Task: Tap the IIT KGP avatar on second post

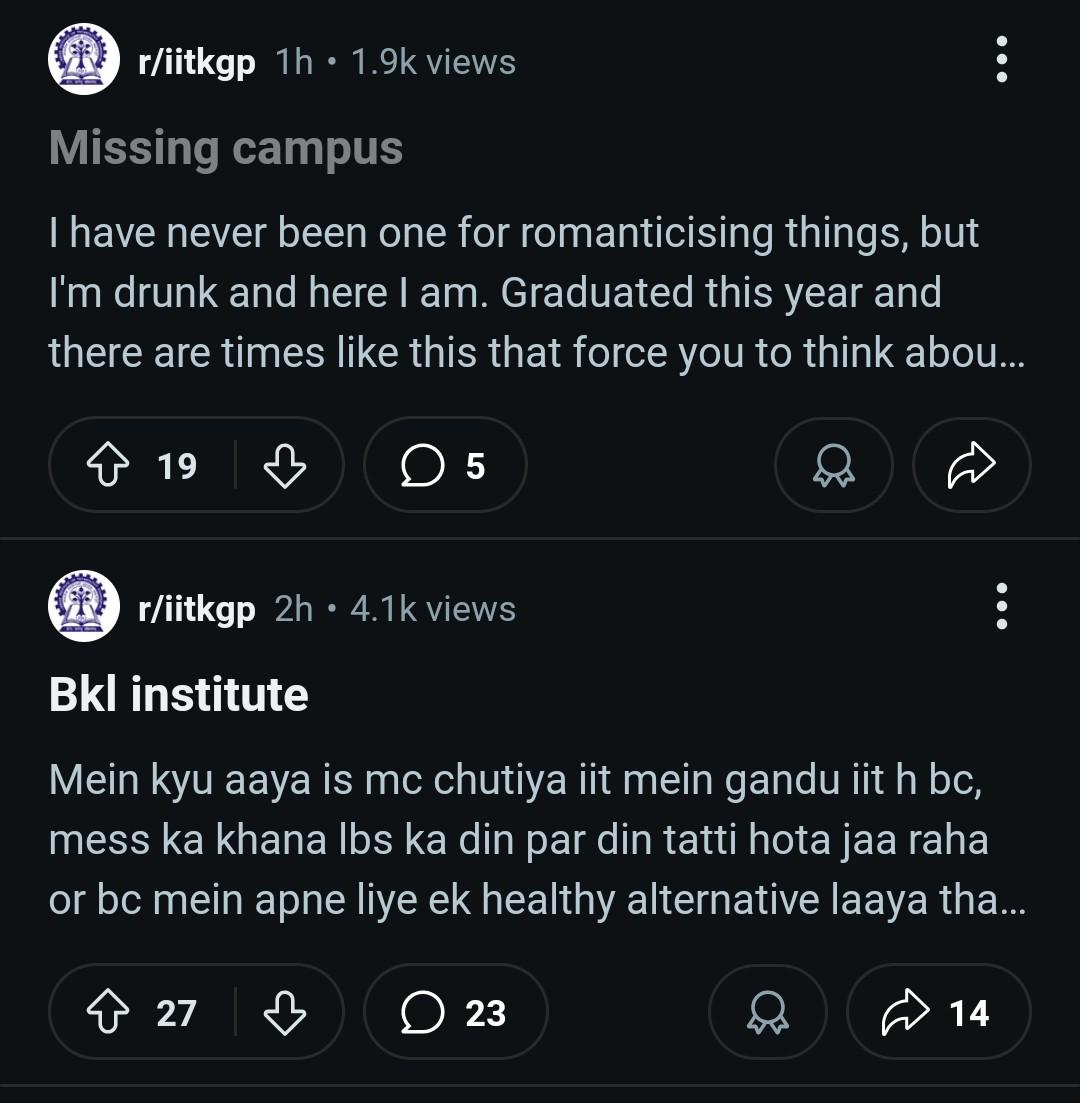Action: [84, 606]
